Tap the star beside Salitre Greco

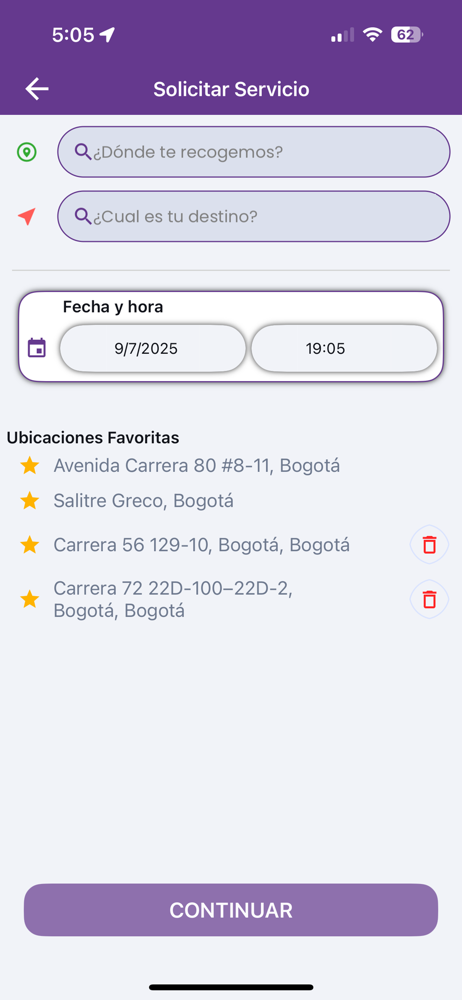[29, 501]
